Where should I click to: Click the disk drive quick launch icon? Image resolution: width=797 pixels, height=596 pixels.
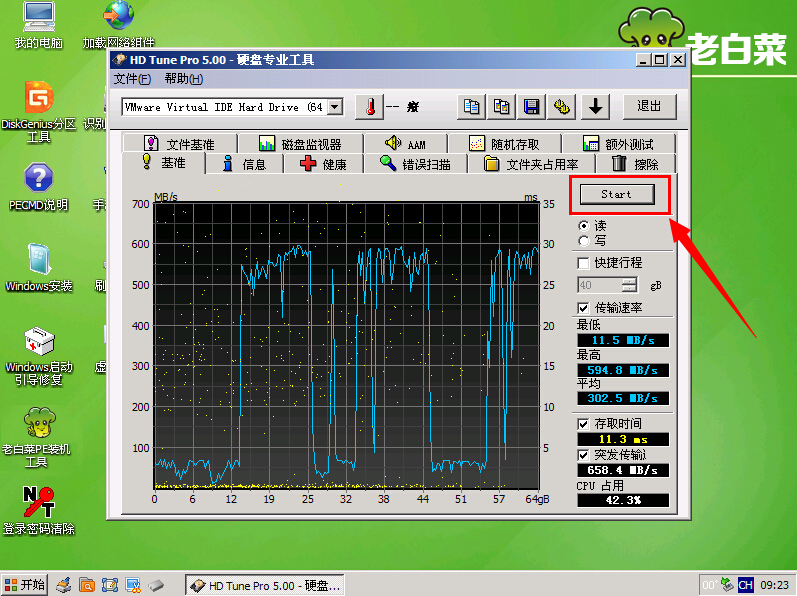pyautogui.click(x=157, y=585)
